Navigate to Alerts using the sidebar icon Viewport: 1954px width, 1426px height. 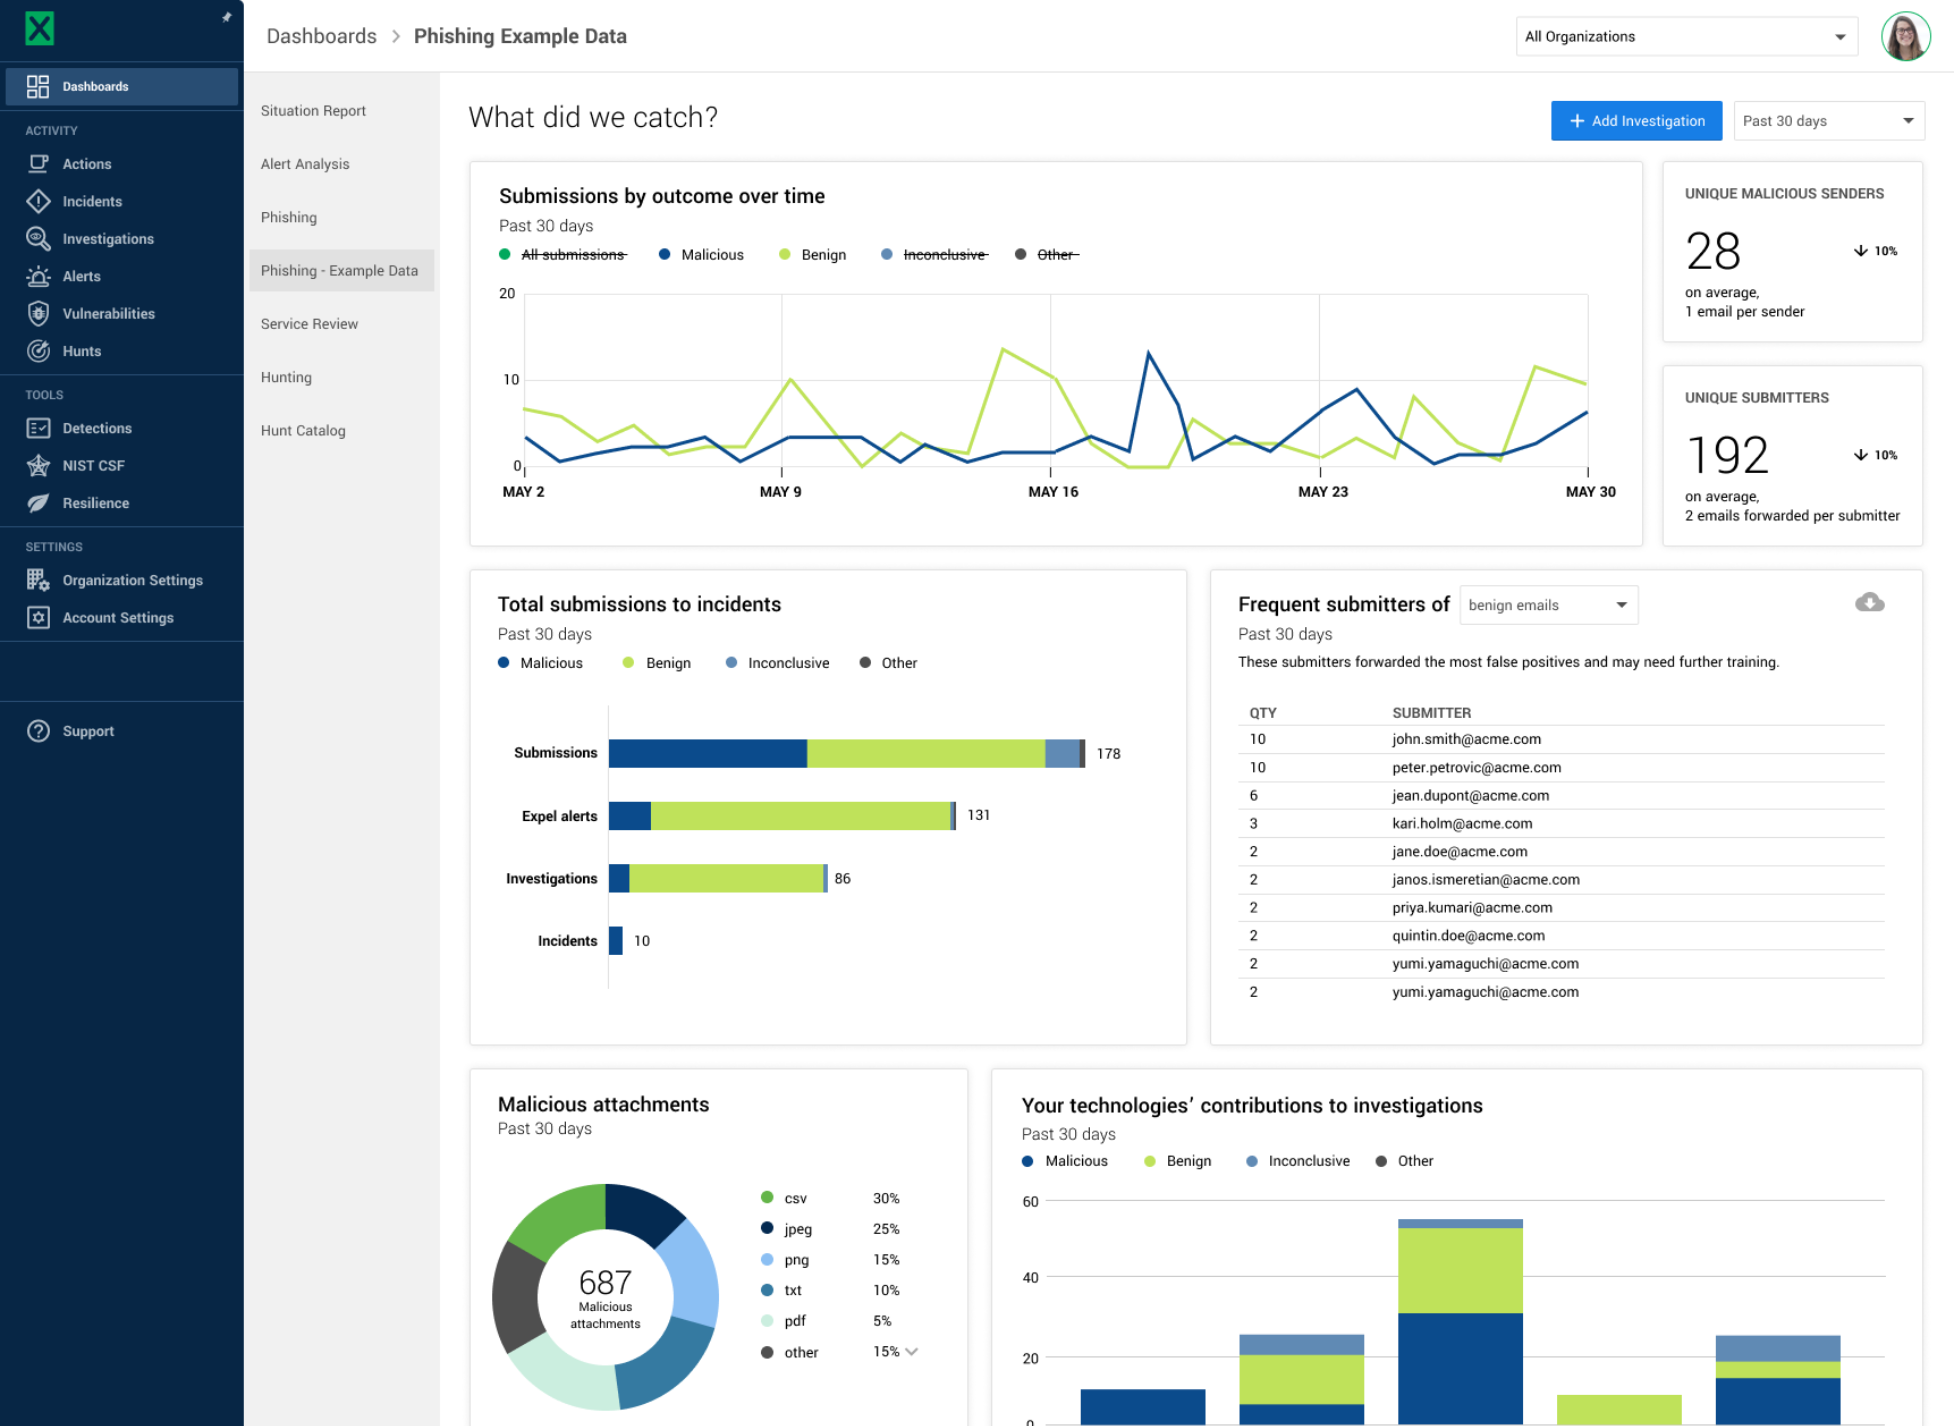(x=40, y=276)
